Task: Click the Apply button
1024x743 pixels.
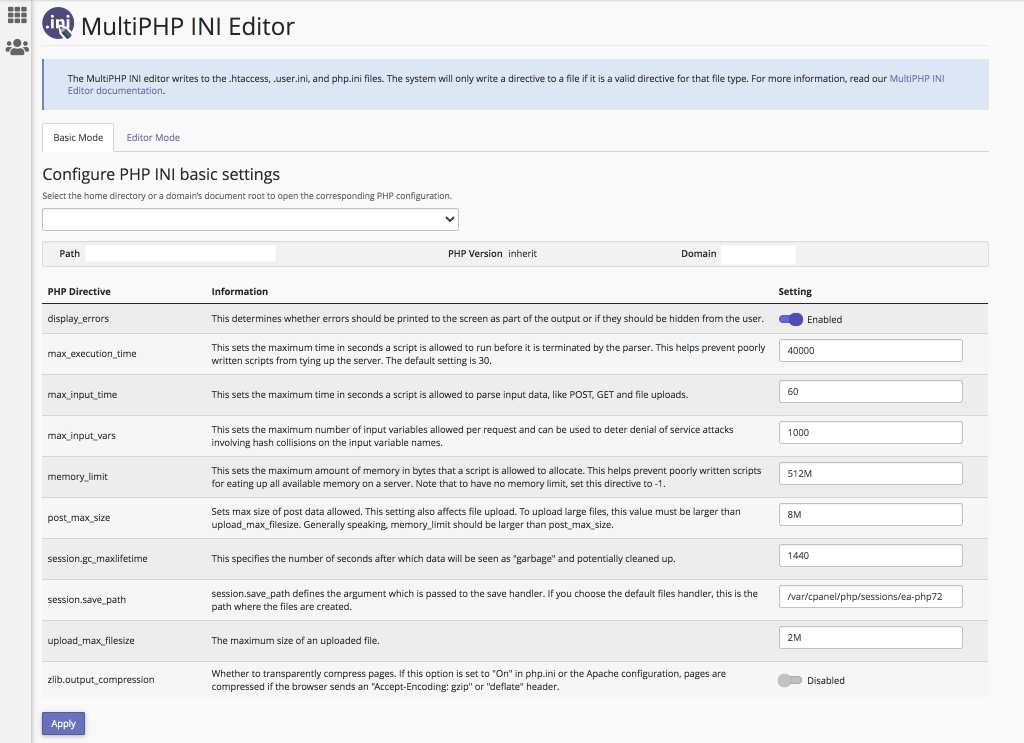Action: (x=63, y=723)
